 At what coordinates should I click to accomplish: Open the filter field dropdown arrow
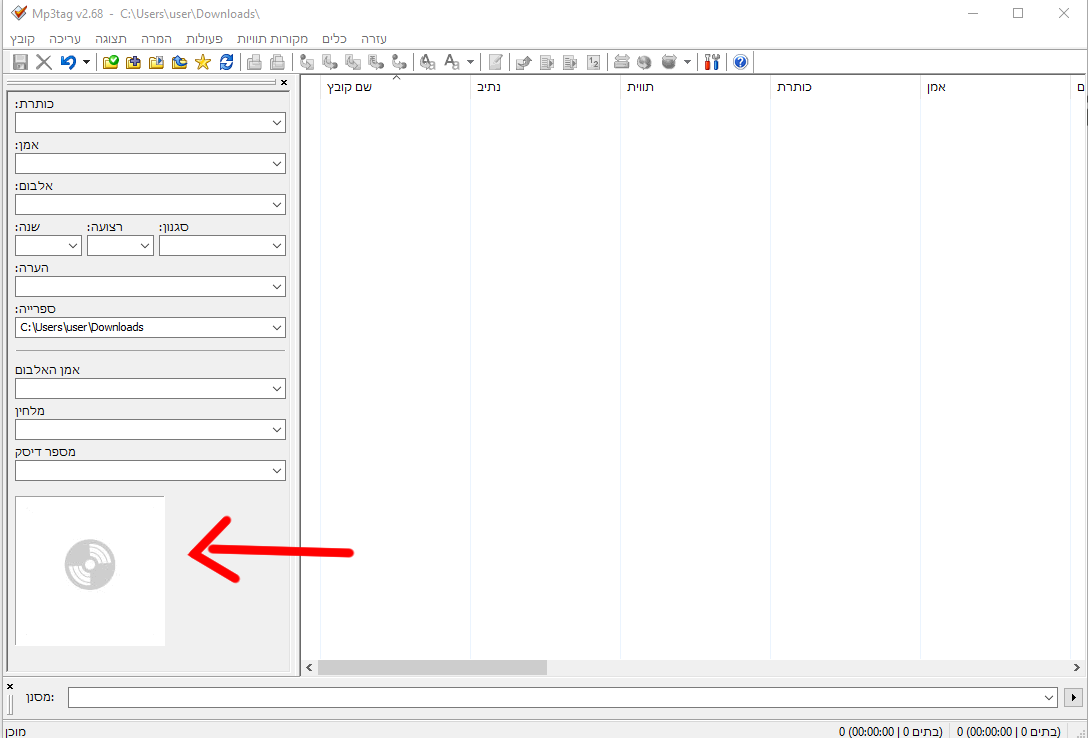click(x=1049, y=697)
